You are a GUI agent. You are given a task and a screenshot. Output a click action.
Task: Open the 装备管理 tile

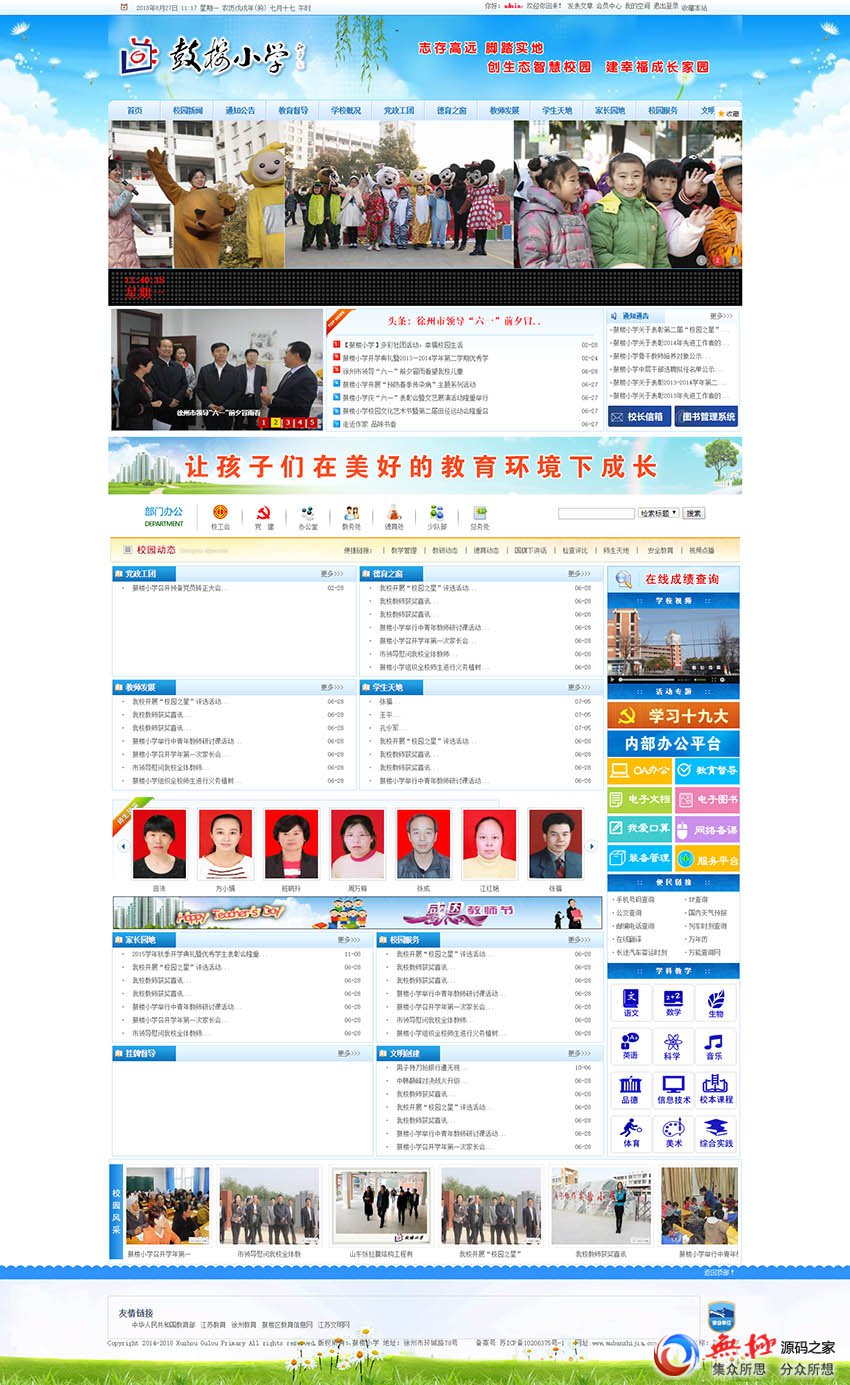tap(639, 858)
